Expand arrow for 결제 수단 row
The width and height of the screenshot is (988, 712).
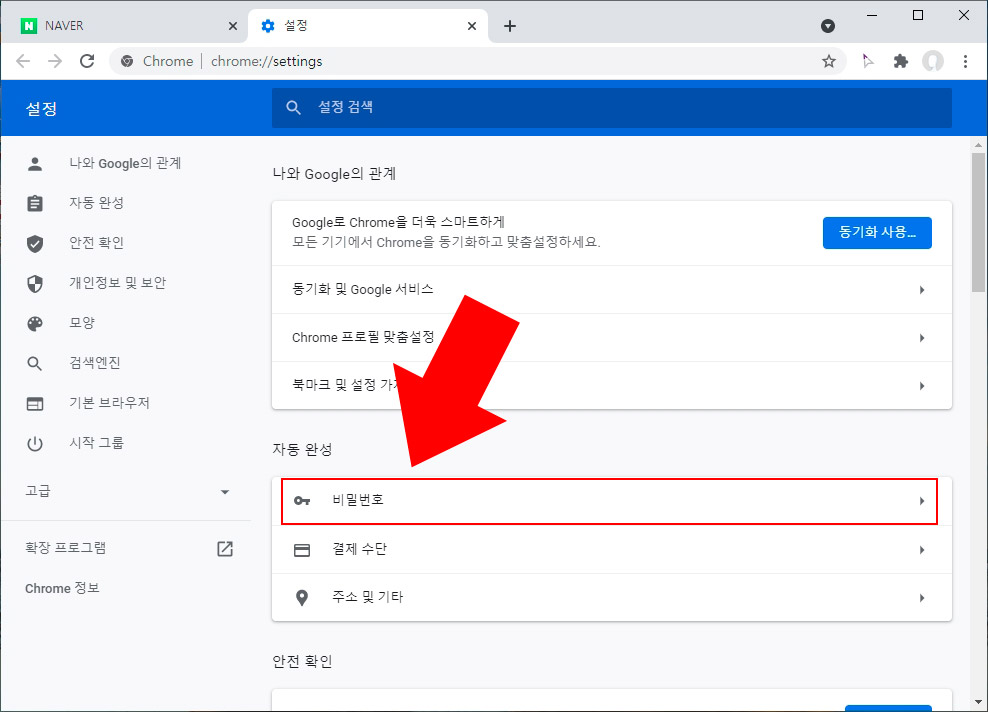[x=922, y=550]
